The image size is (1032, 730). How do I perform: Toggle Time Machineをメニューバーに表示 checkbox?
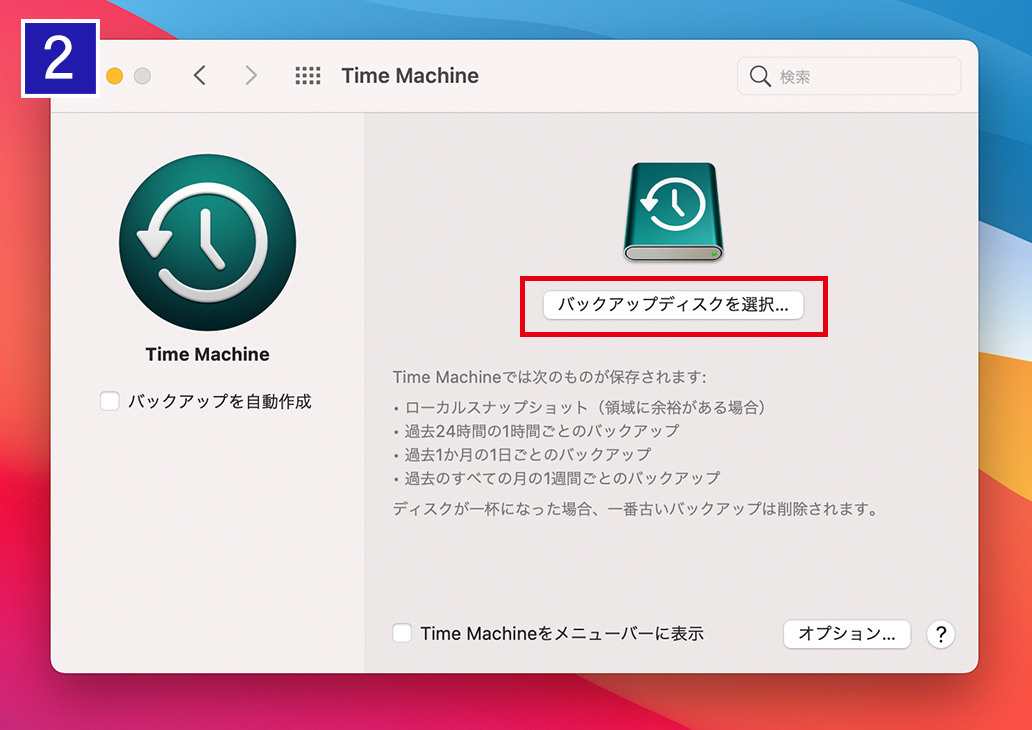click(x=402, y=633)
